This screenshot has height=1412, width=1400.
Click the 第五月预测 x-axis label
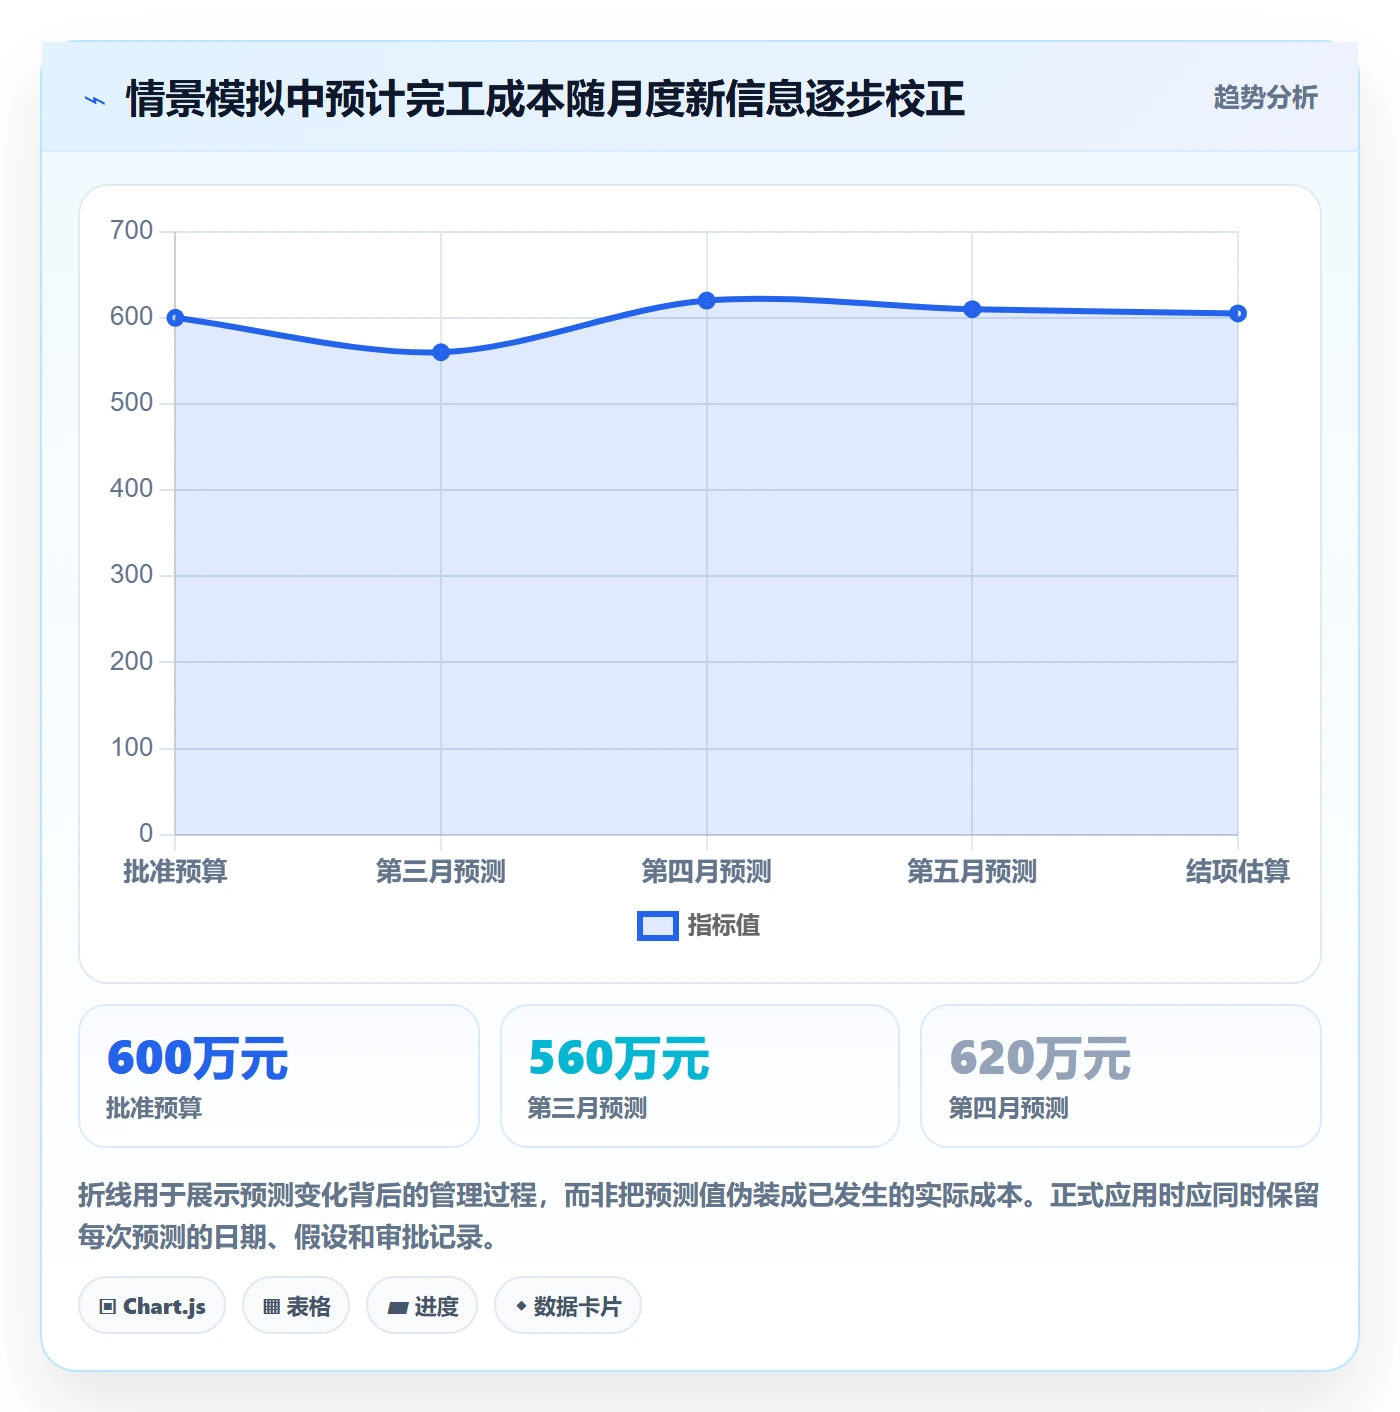[972, 871]
